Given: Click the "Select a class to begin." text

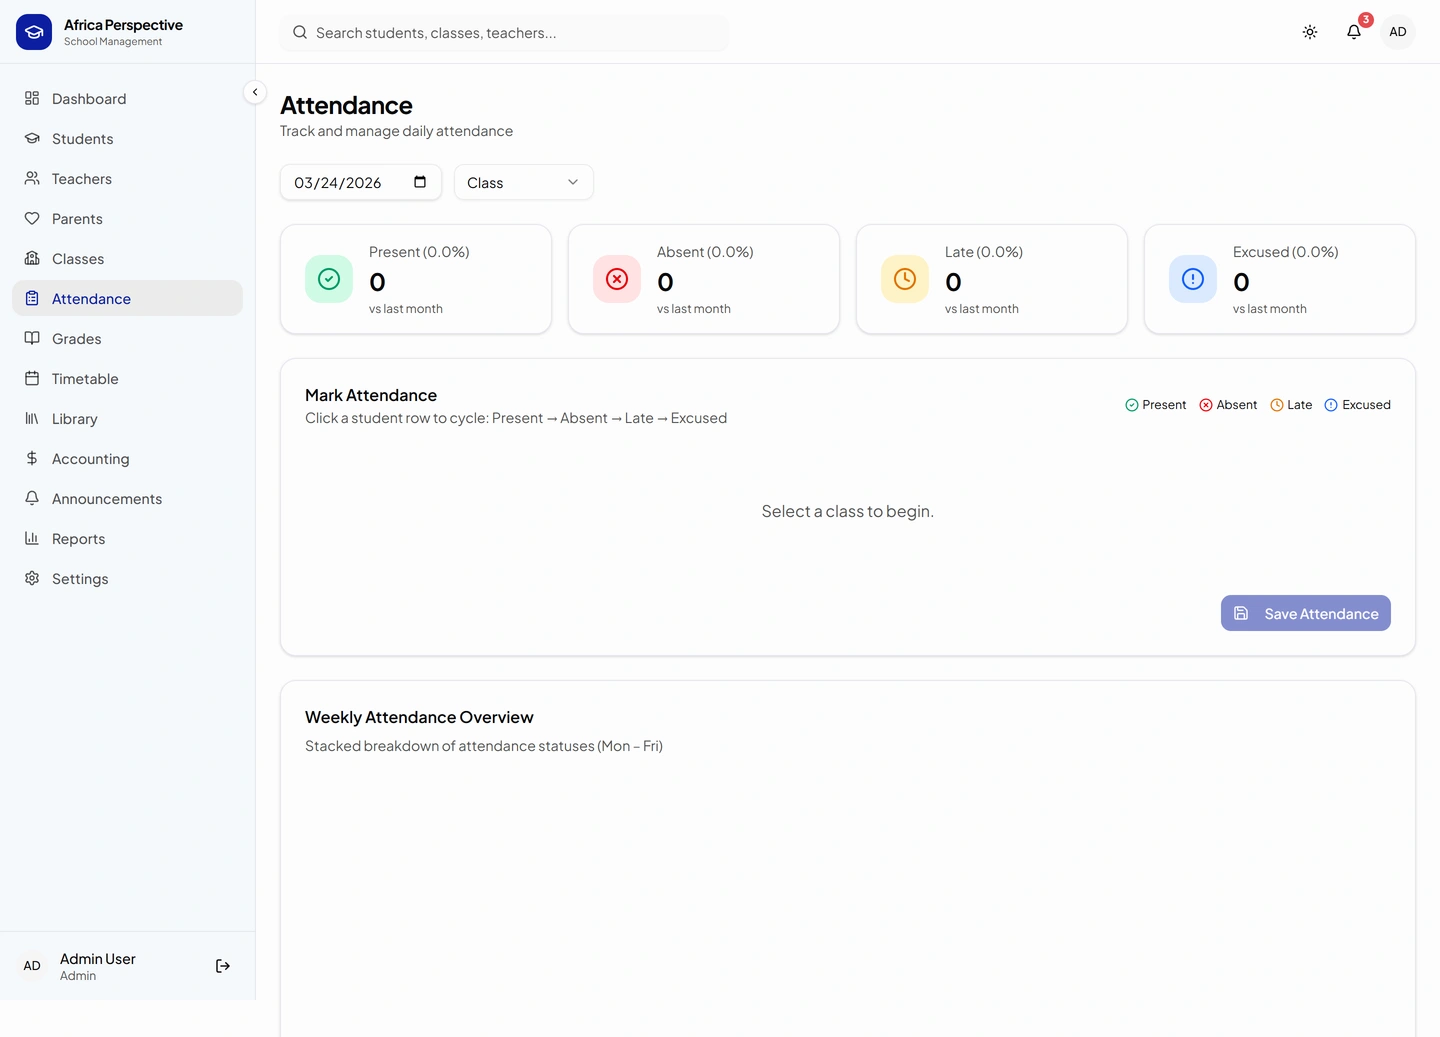Looking at the screenshot, I should (848, 511).
